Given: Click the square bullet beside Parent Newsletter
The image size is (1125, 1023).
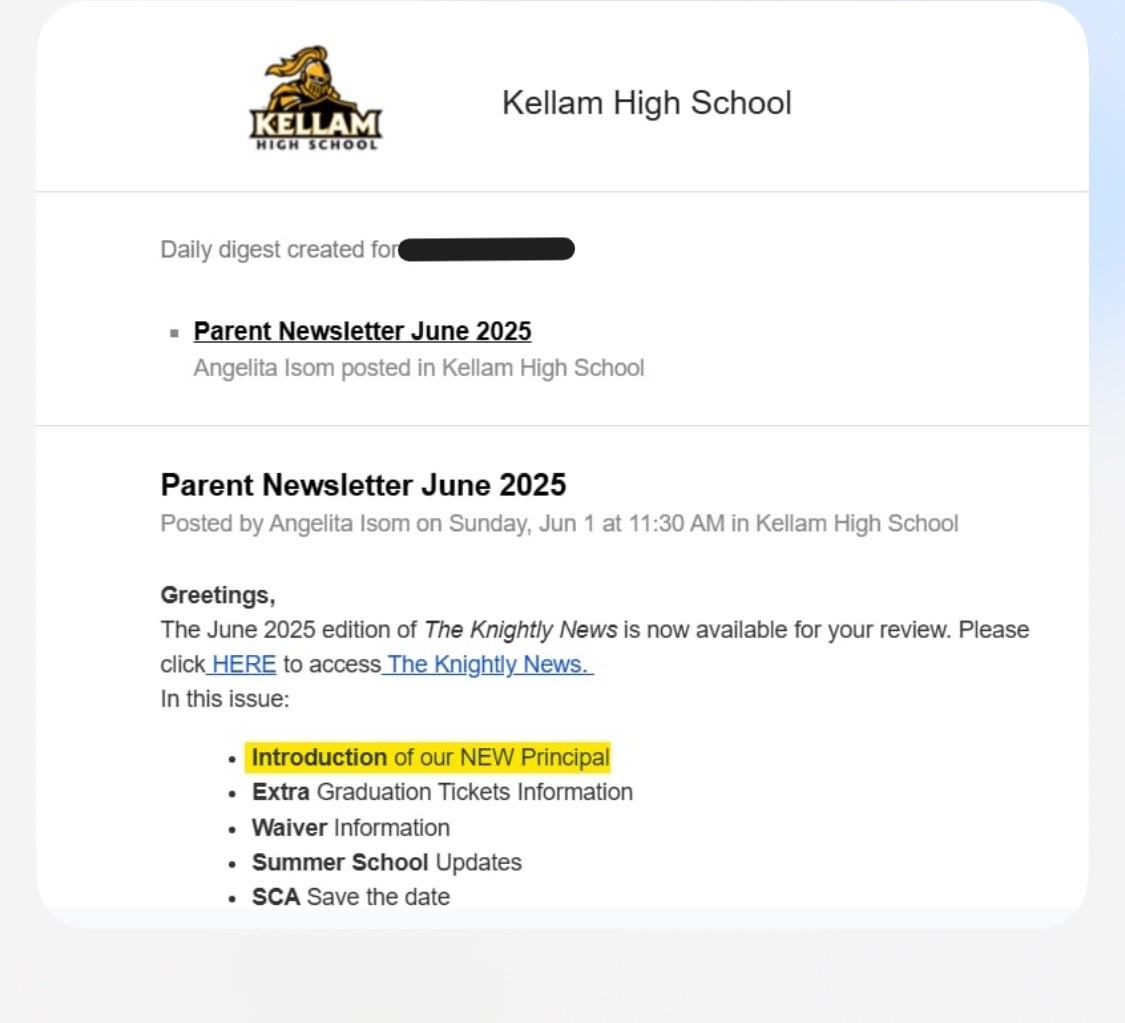Looking at the screenshot, I should coord(174,333).
